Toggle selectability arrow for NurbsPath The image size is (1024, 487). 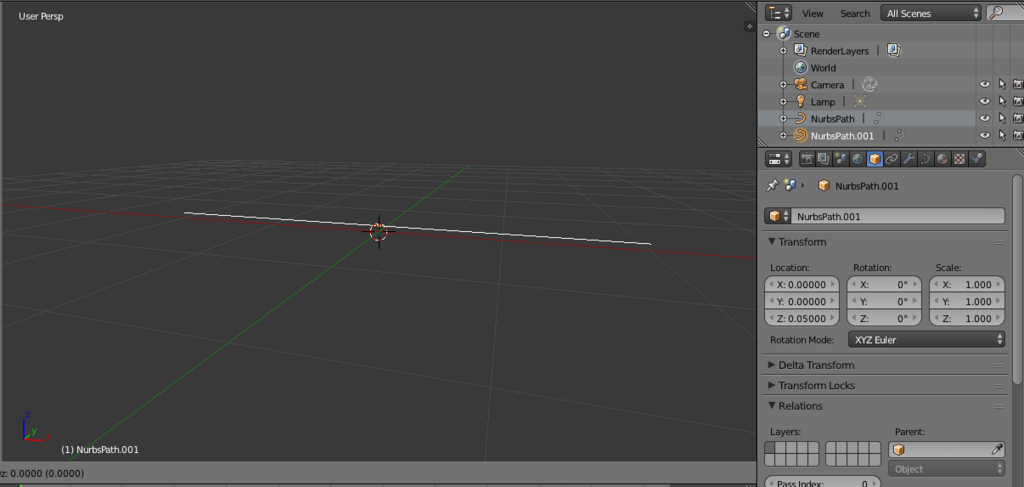[1002, 119]
